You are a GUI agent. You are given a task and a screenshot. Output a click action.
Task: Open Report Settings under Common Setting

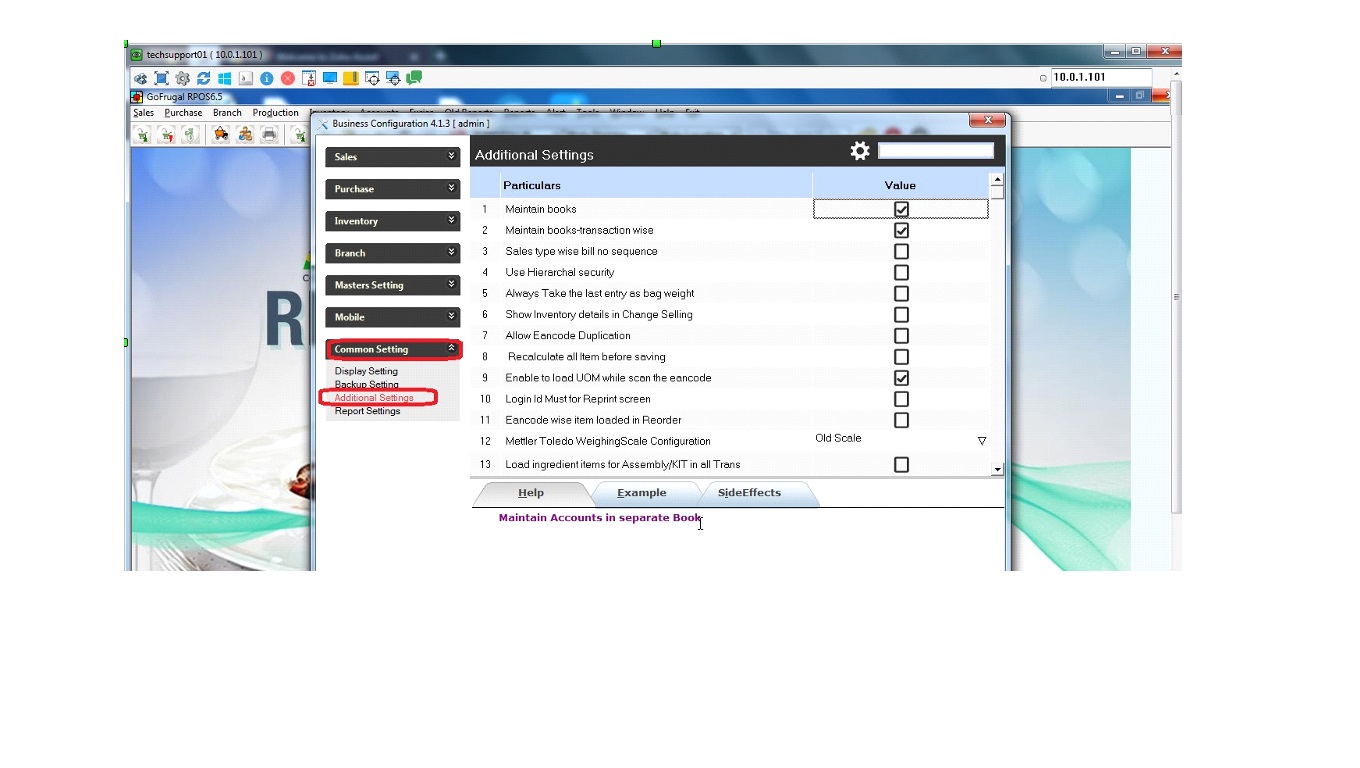368,411
